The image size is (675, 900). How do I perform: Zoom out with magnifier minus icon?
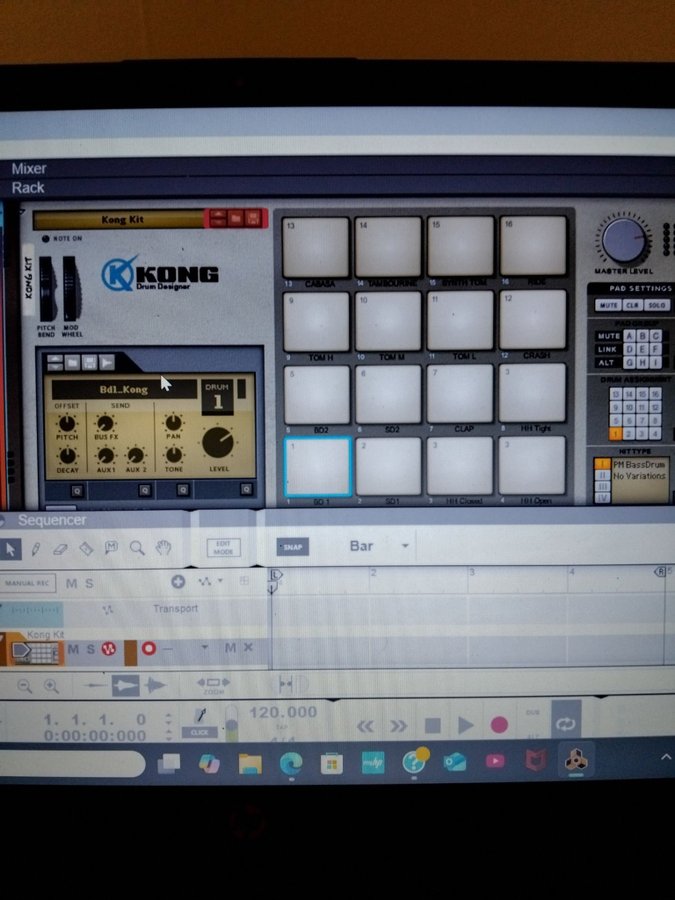(x=24, y=685)
